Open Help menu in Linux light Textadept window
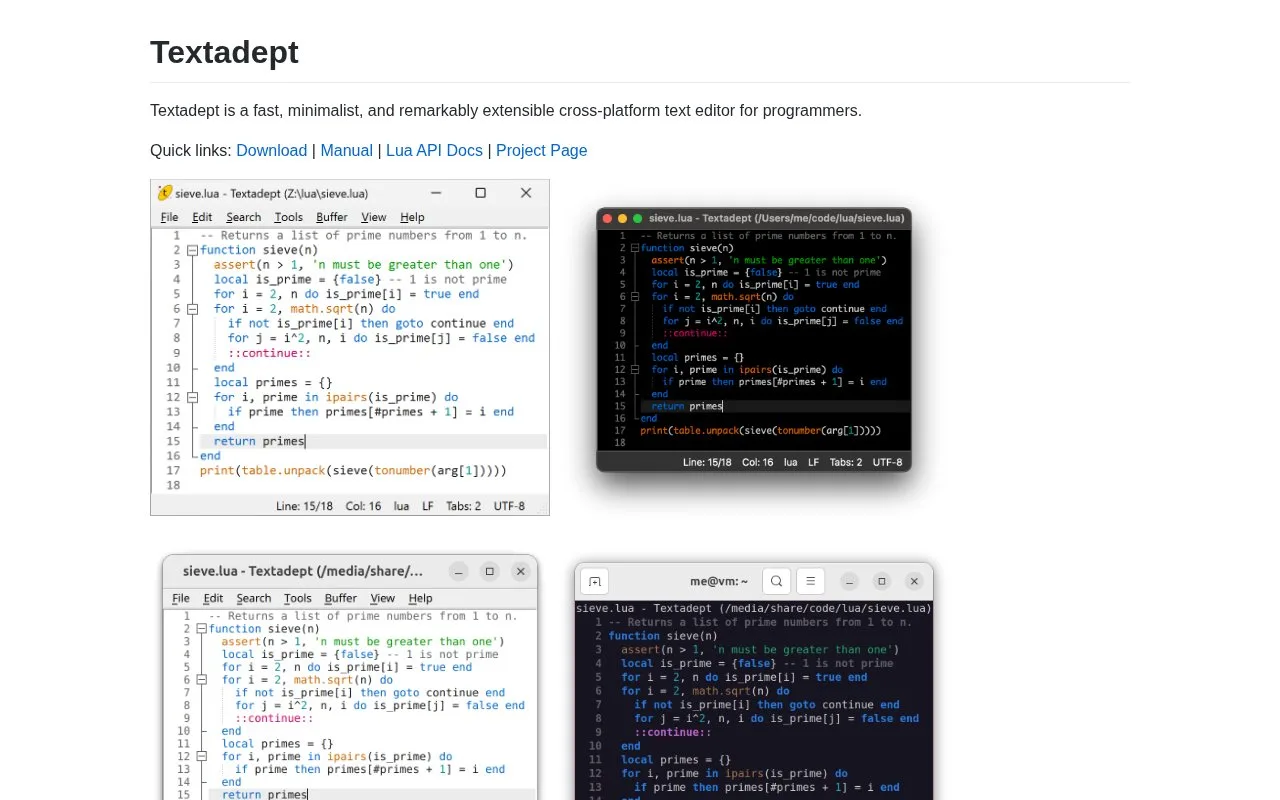Screen dimensions: 1280x800 click(x=421, y=598)
